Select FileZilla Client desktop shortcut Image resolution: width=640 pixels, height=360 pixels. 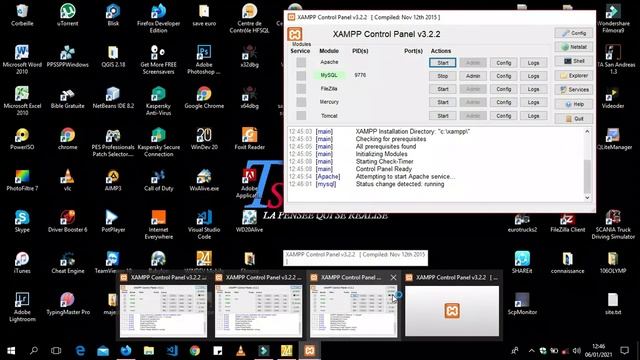(567, 222)
